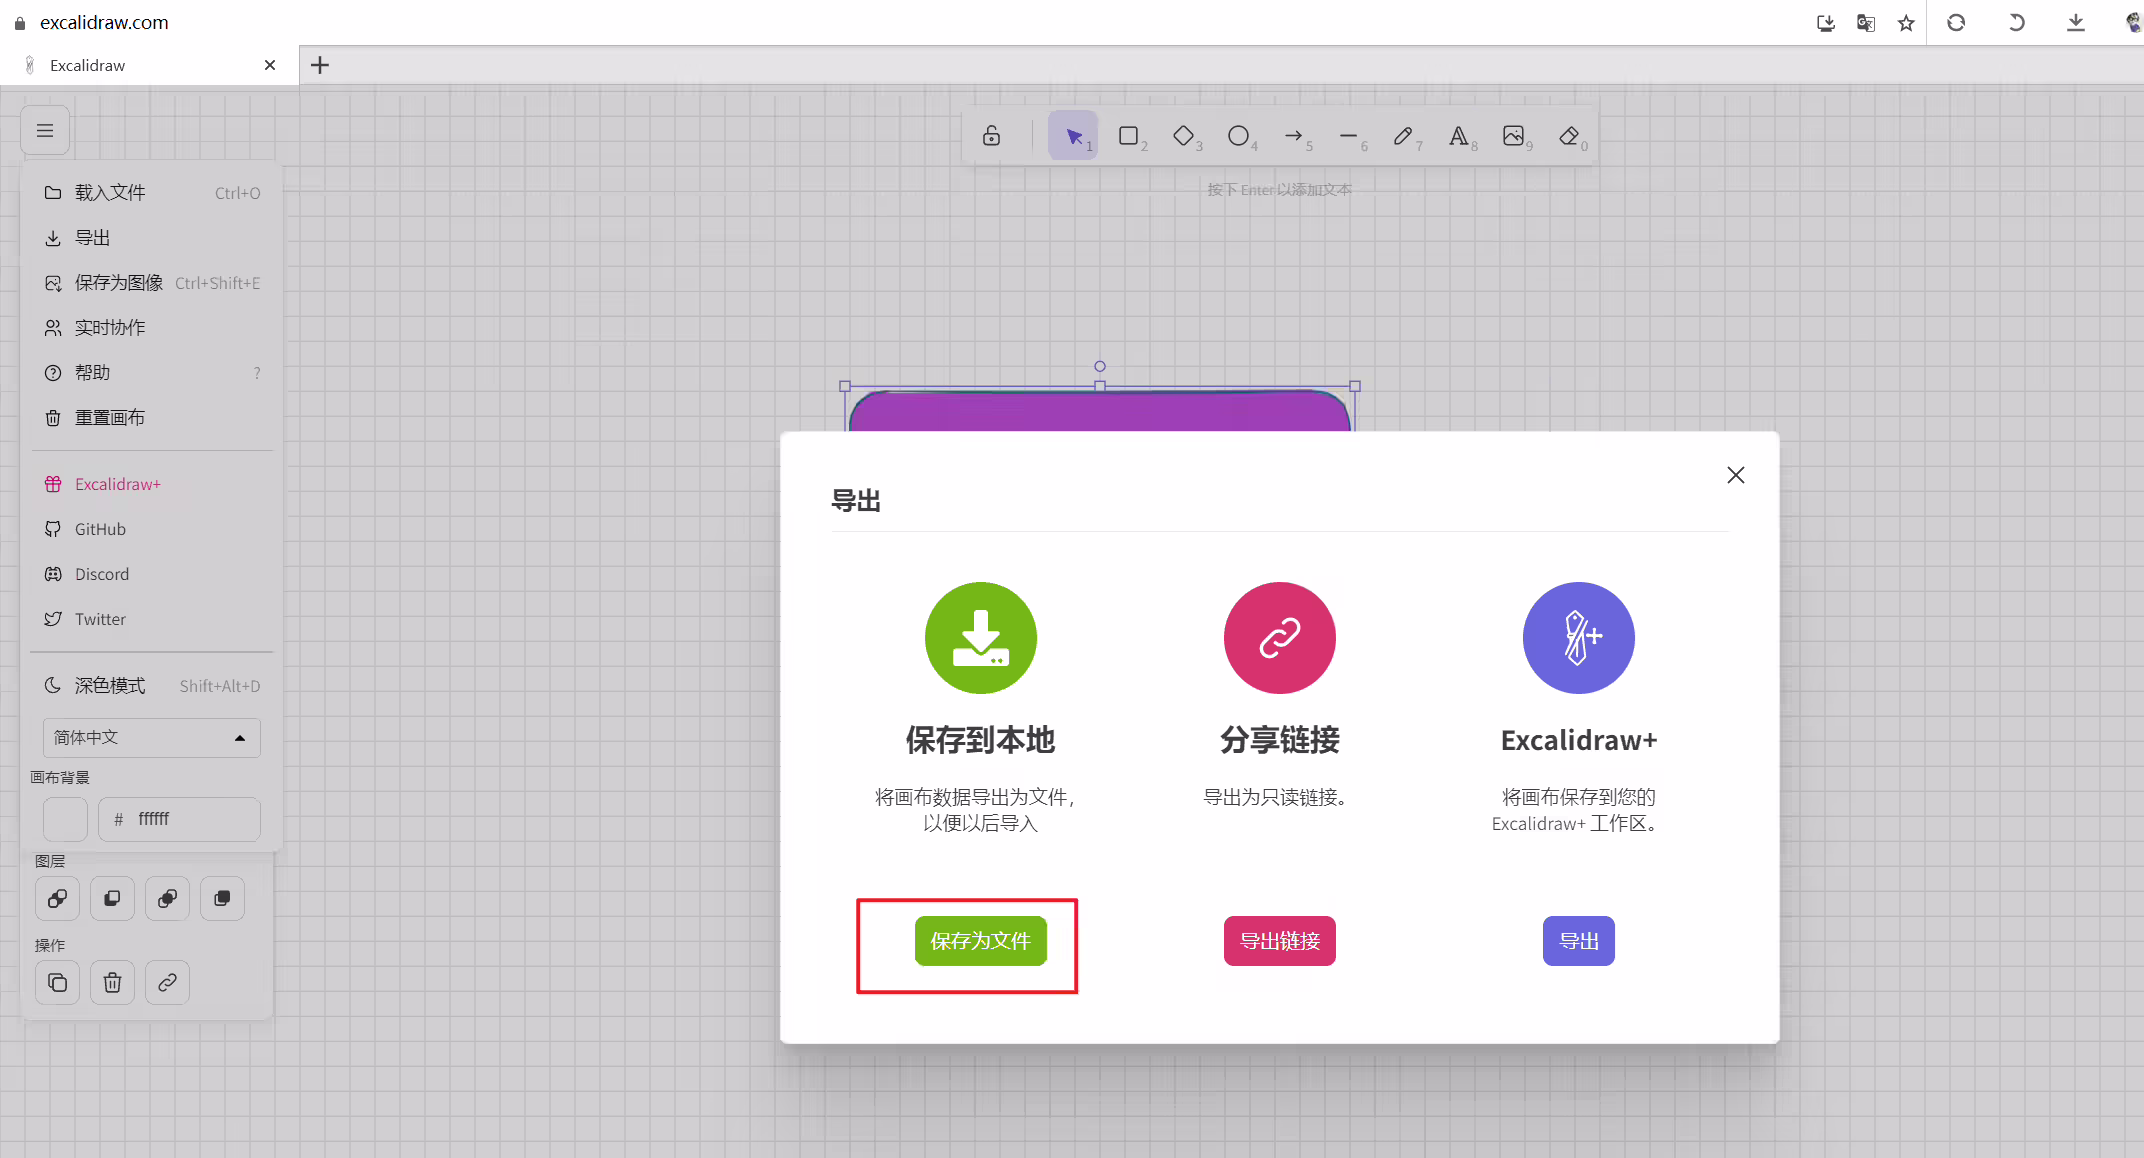Click the green 保存为文件 button
The image size is (2144, 1158).
click(x=980, y=941)
